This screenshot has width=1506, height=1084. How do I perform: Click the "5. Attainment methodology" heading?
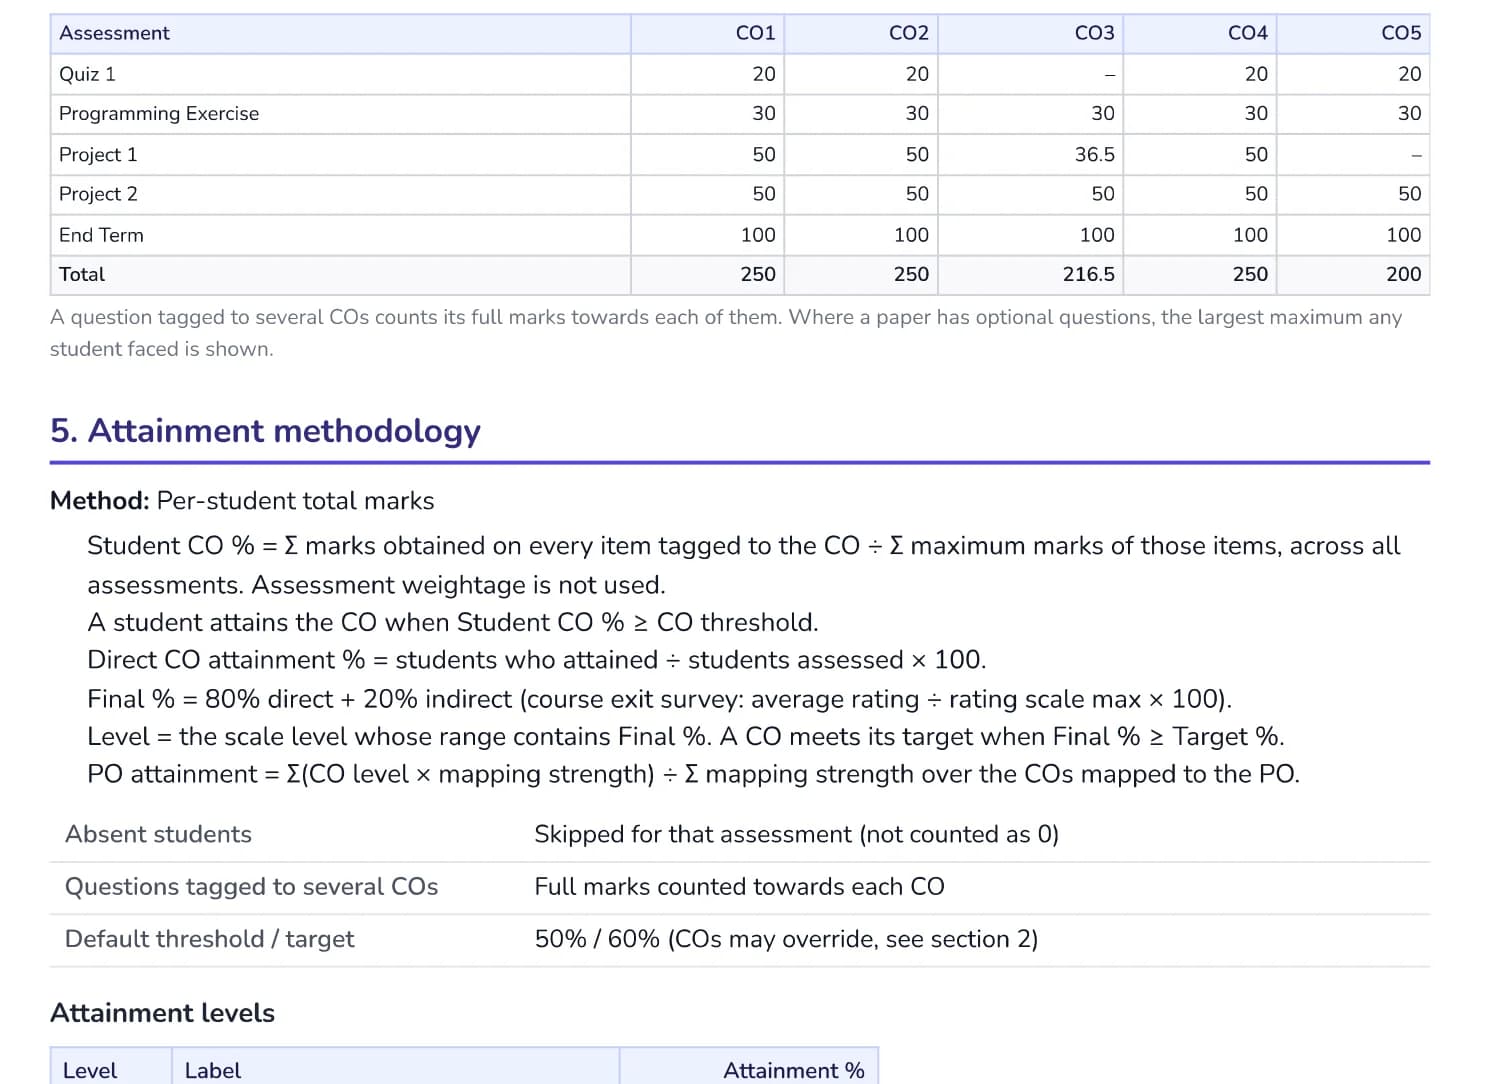[265, 431]
